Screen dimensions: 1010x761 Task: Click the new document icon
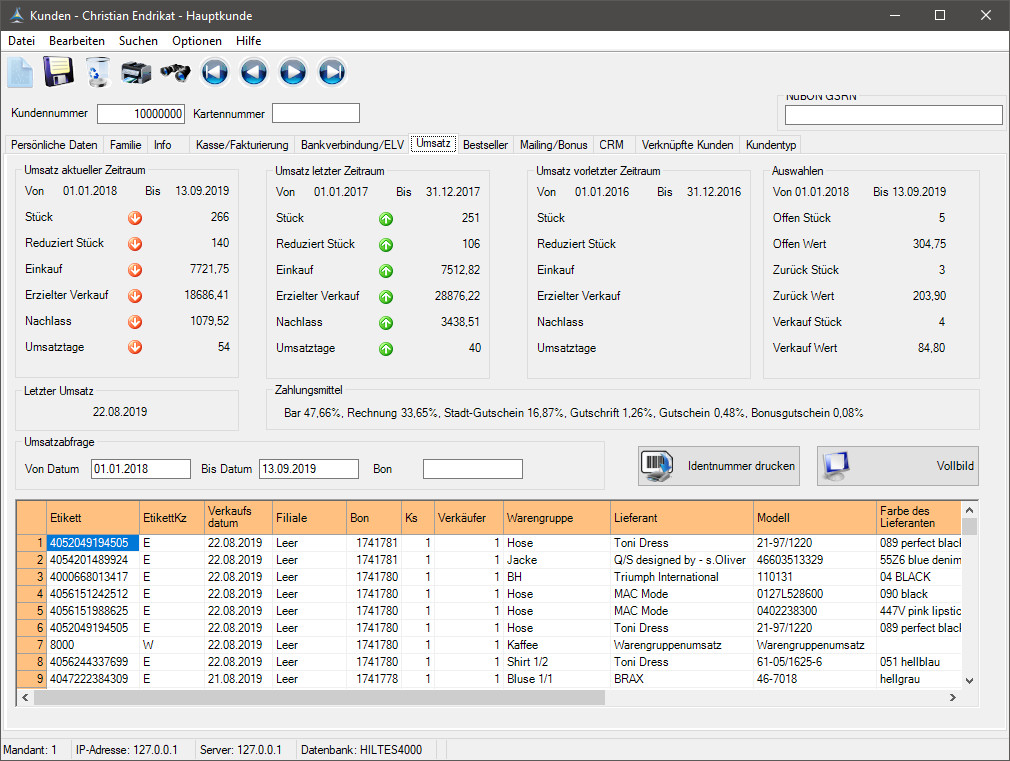click(21, 72)
